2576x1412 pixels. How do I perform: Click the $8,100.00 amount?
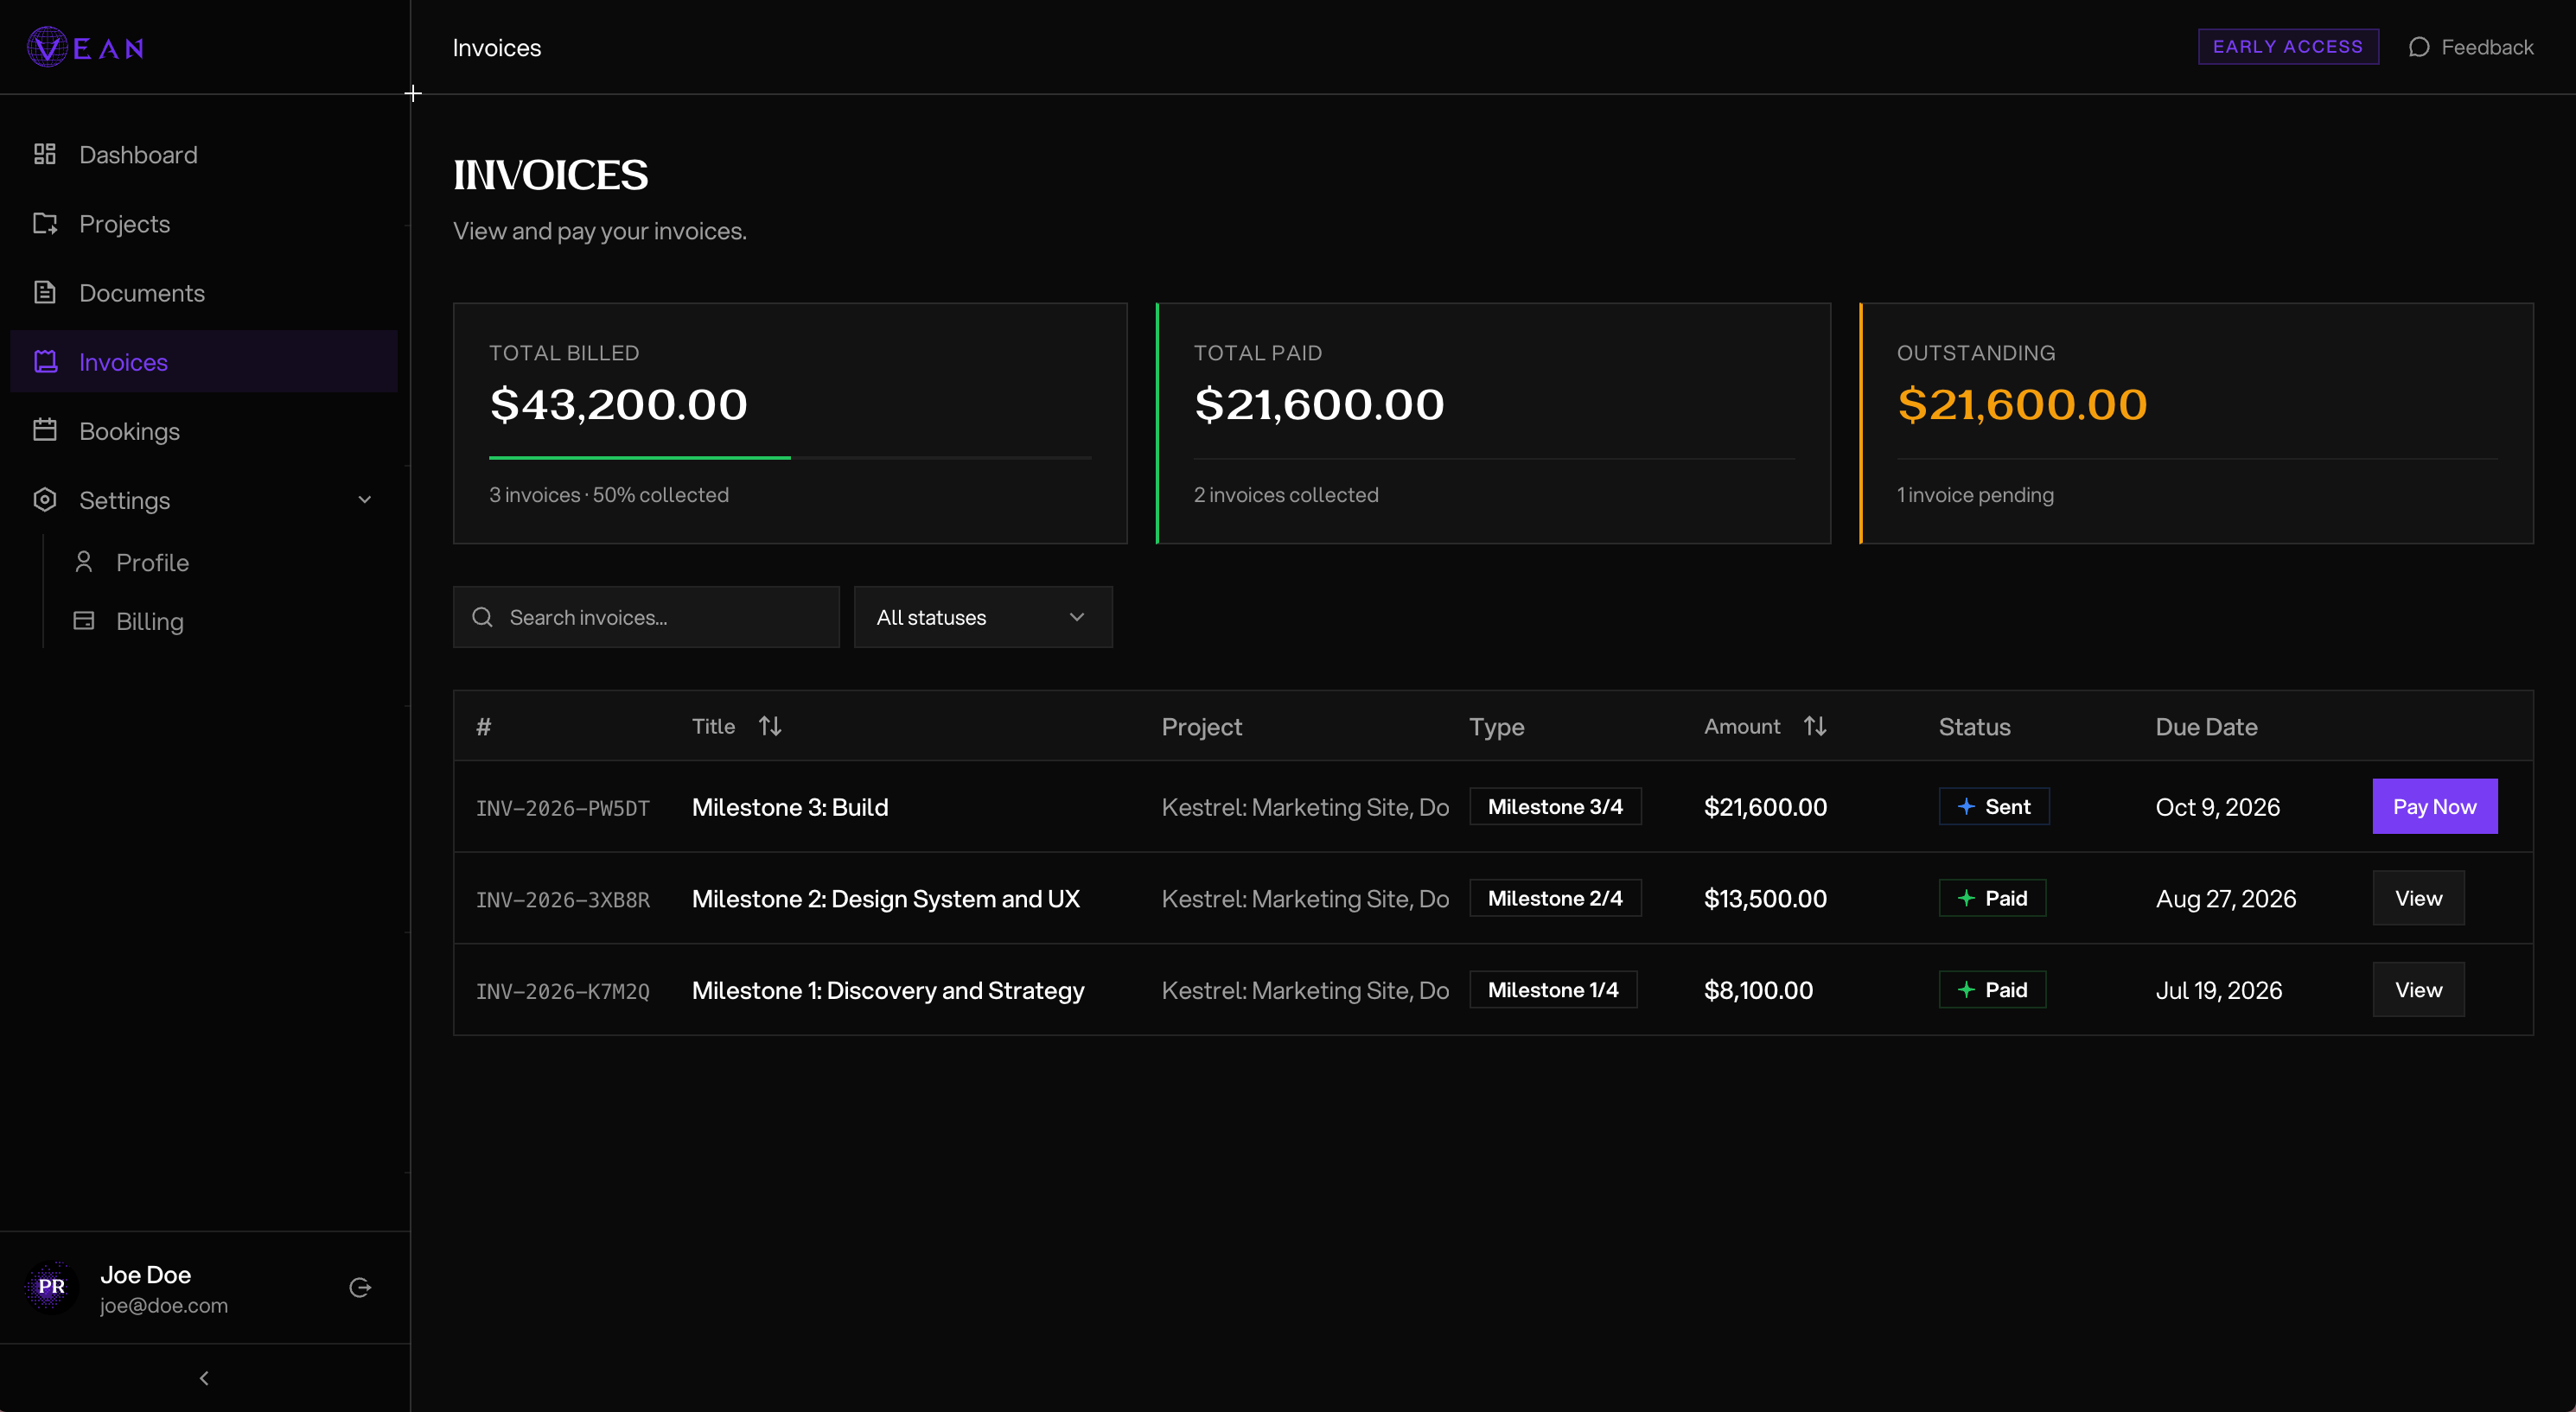tap(1758, 991)
